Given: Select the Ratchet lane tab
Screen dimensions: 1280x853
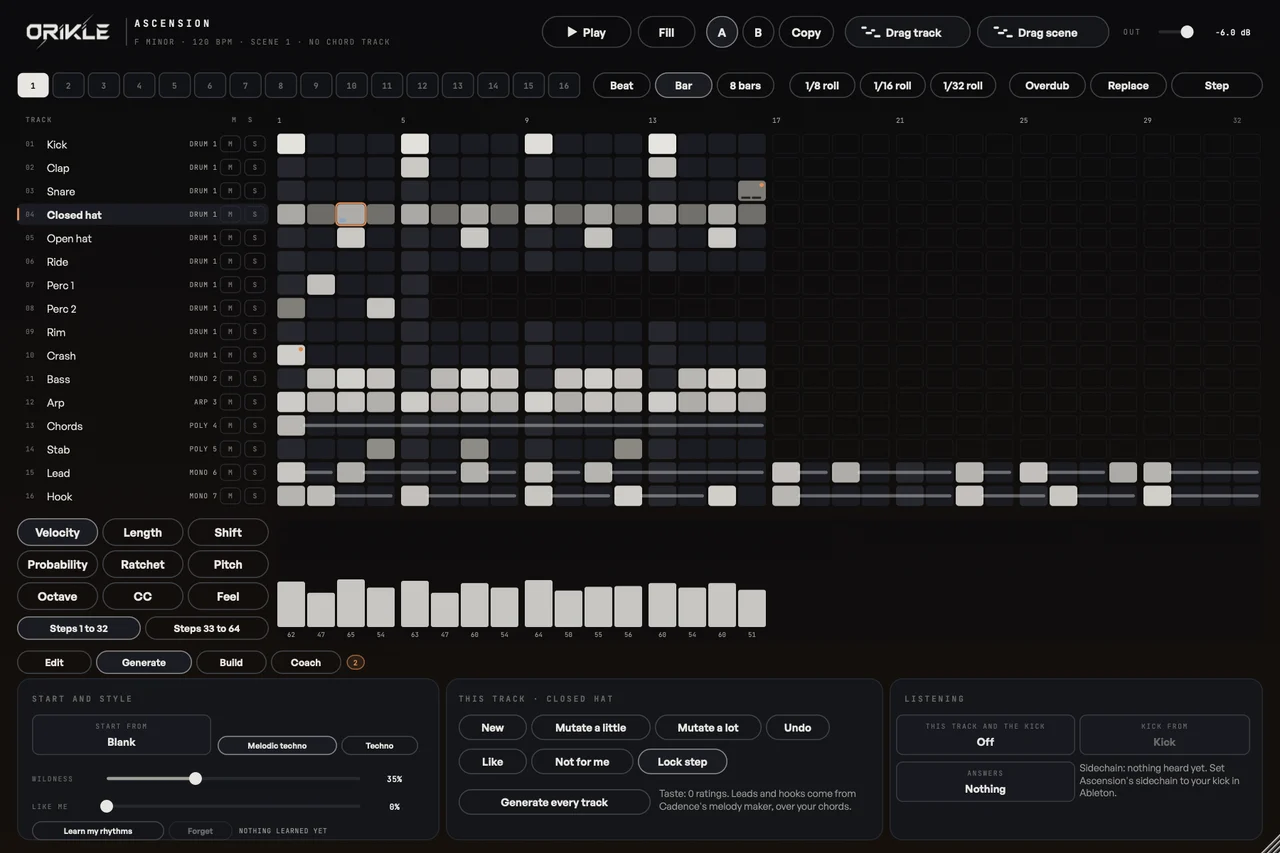Looking at the screenshot, I should (x=143, y=564).
